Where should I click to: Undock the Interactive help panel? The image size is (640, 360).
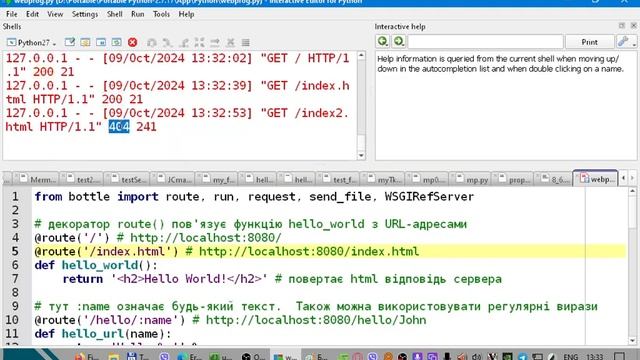click(622, 26)
